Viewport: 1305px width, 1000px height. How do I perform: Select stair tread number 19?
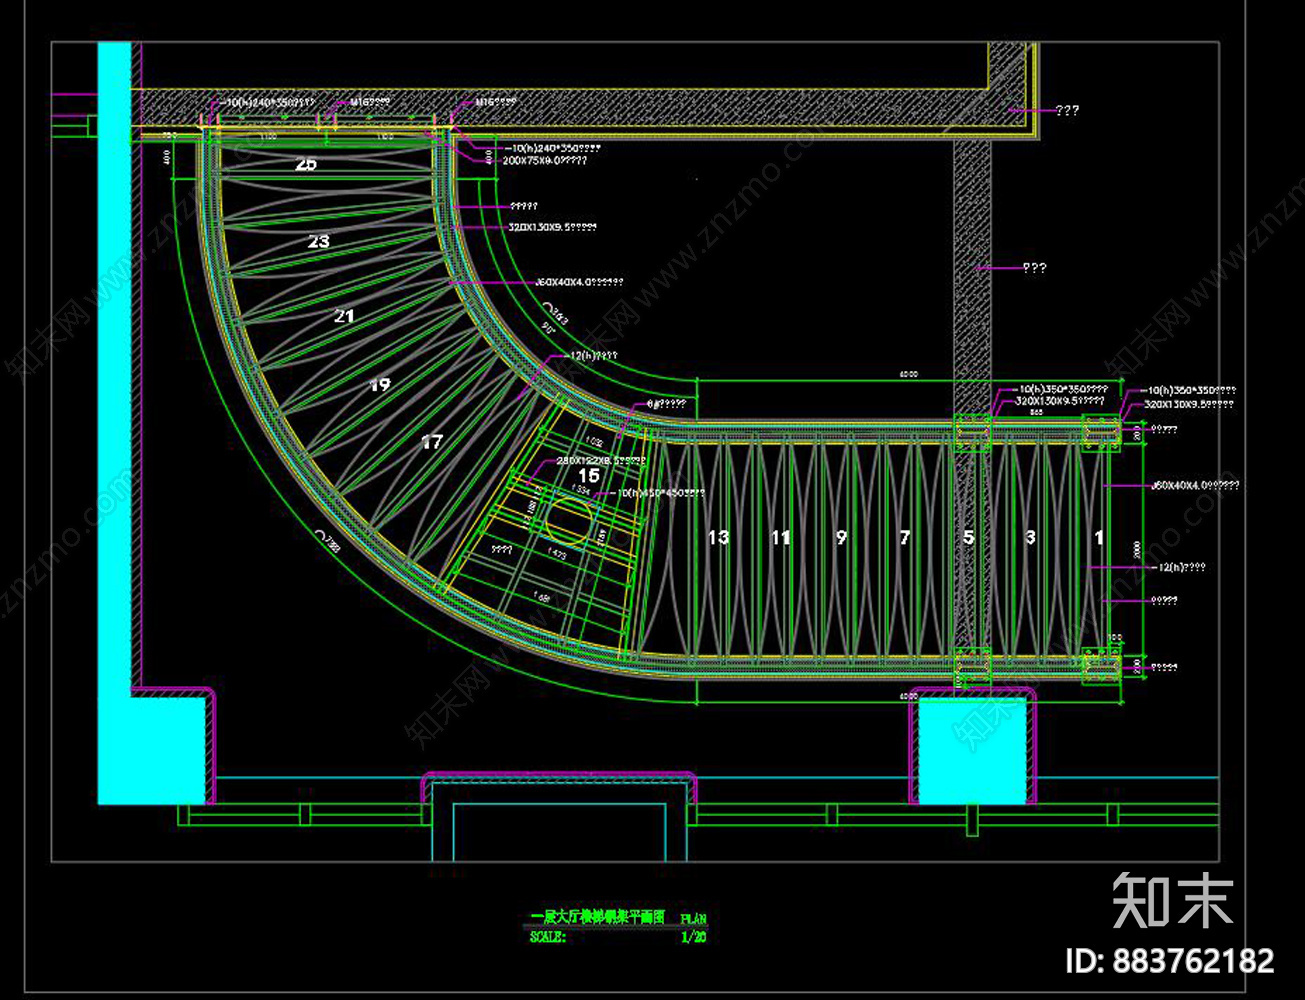tap(379, 384)
